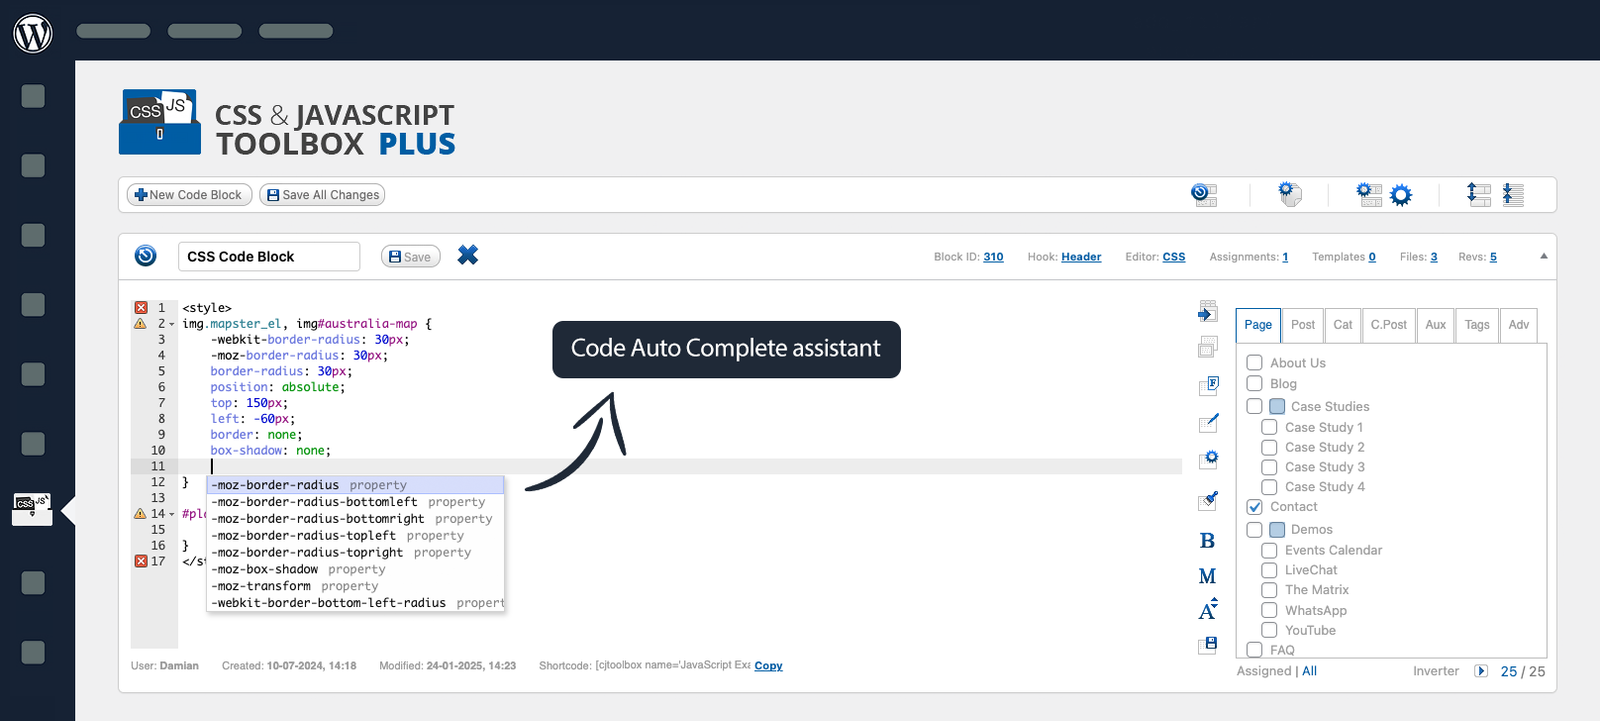Click the Save button for this block
Viewport: 1600px width, 721px height.
pyautogui.click(x=410, y=257)
